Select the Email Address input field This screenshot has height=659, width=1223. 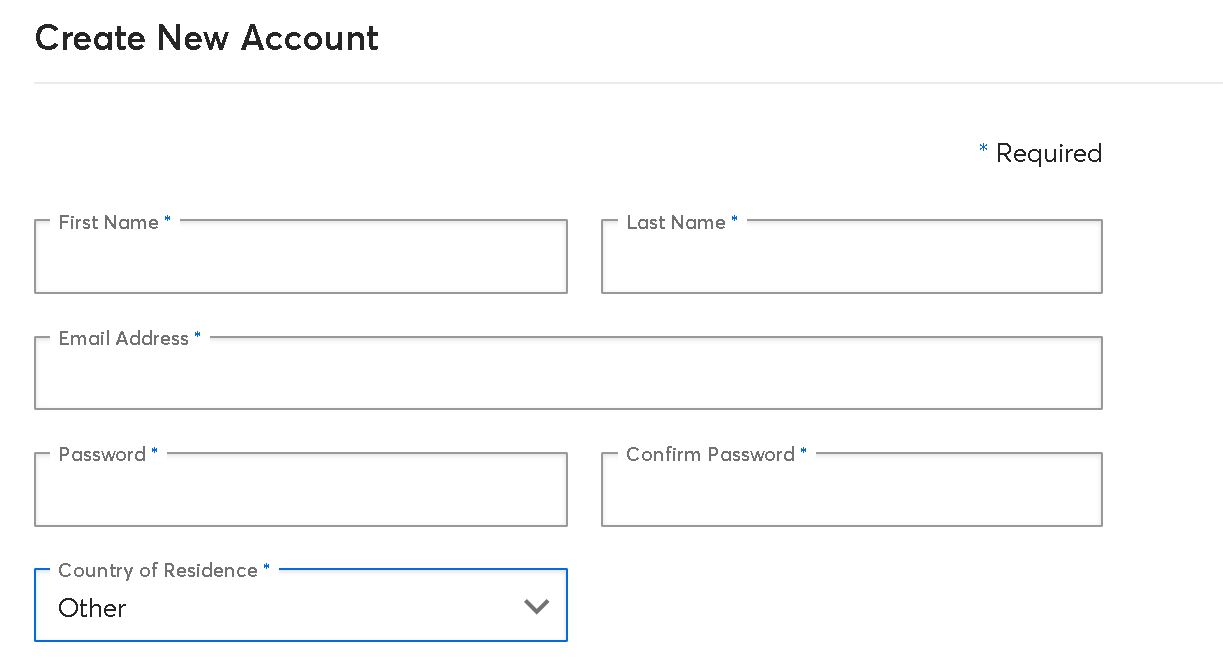[x=568, y=374]
